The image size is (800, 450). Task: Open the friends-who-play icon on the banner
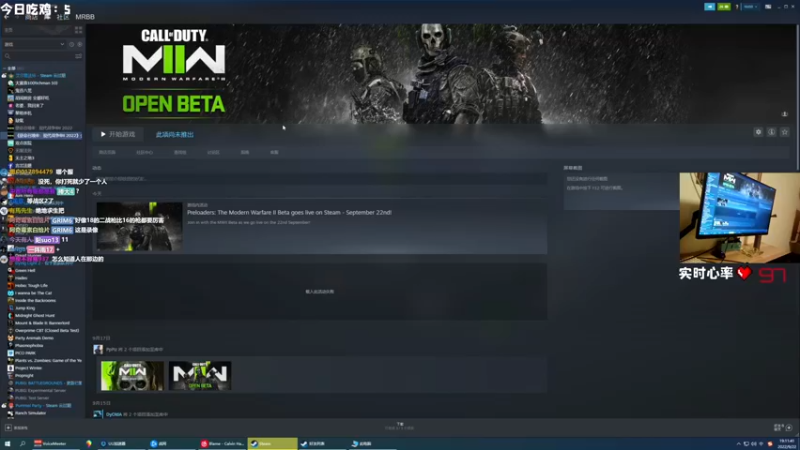click(x=785, y=114)
